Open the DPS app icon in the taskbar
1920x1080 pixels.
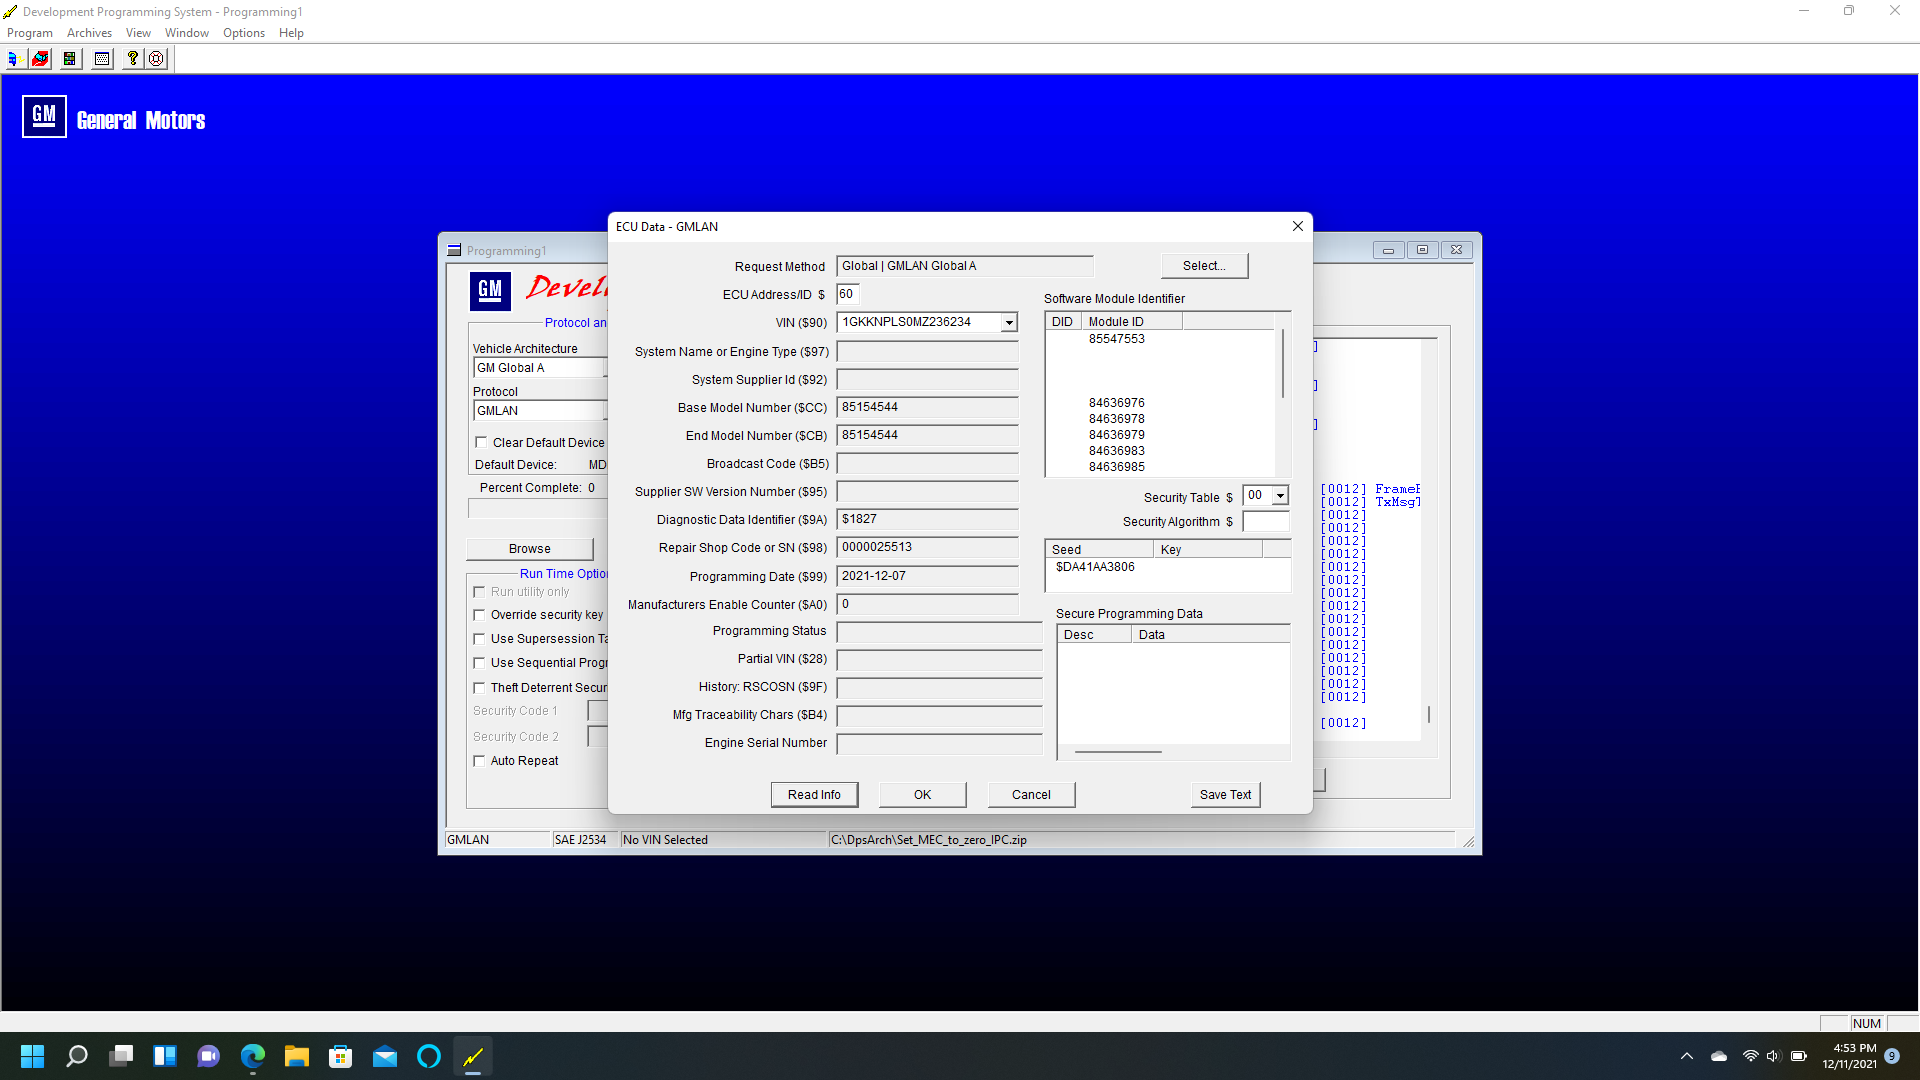[x=472, y=1056]
